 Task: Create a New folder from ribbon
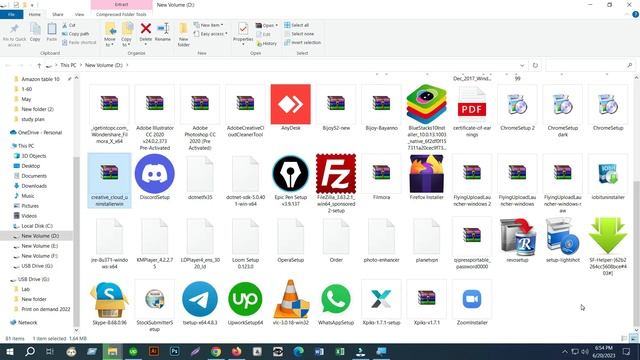point(183,34)
